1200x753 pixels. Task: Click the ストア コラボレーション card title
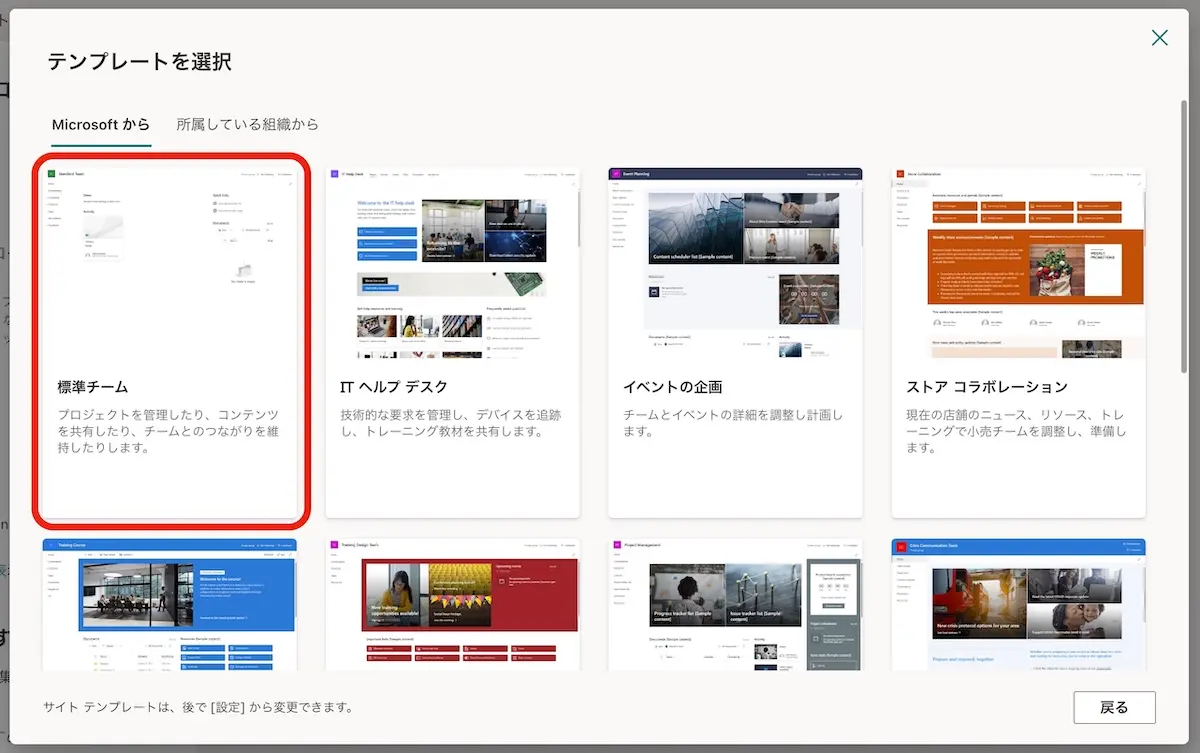click(986, 387)
